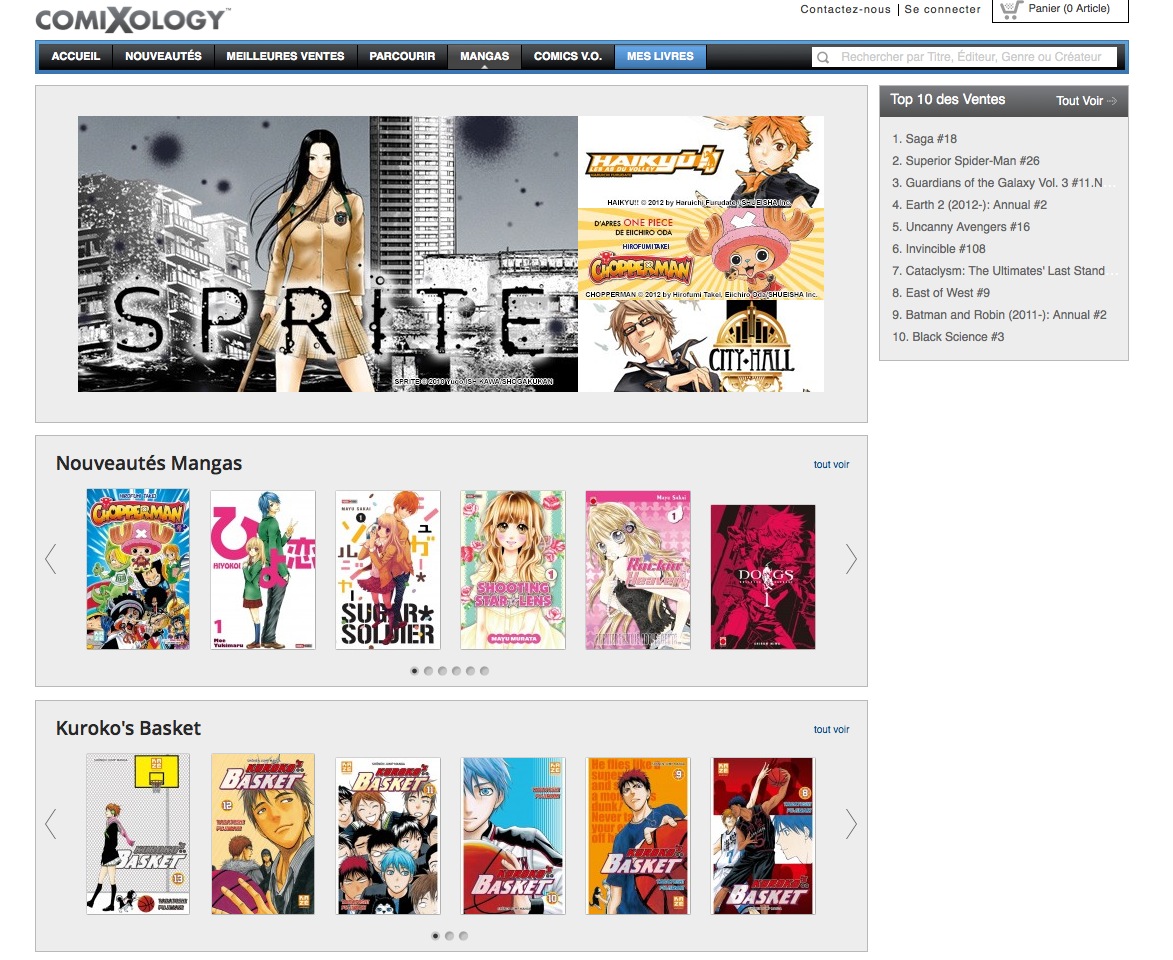The width and height of the screenshot is (1173, 960).
Task: Click the search magnifier icon
Action: [823, 57]
